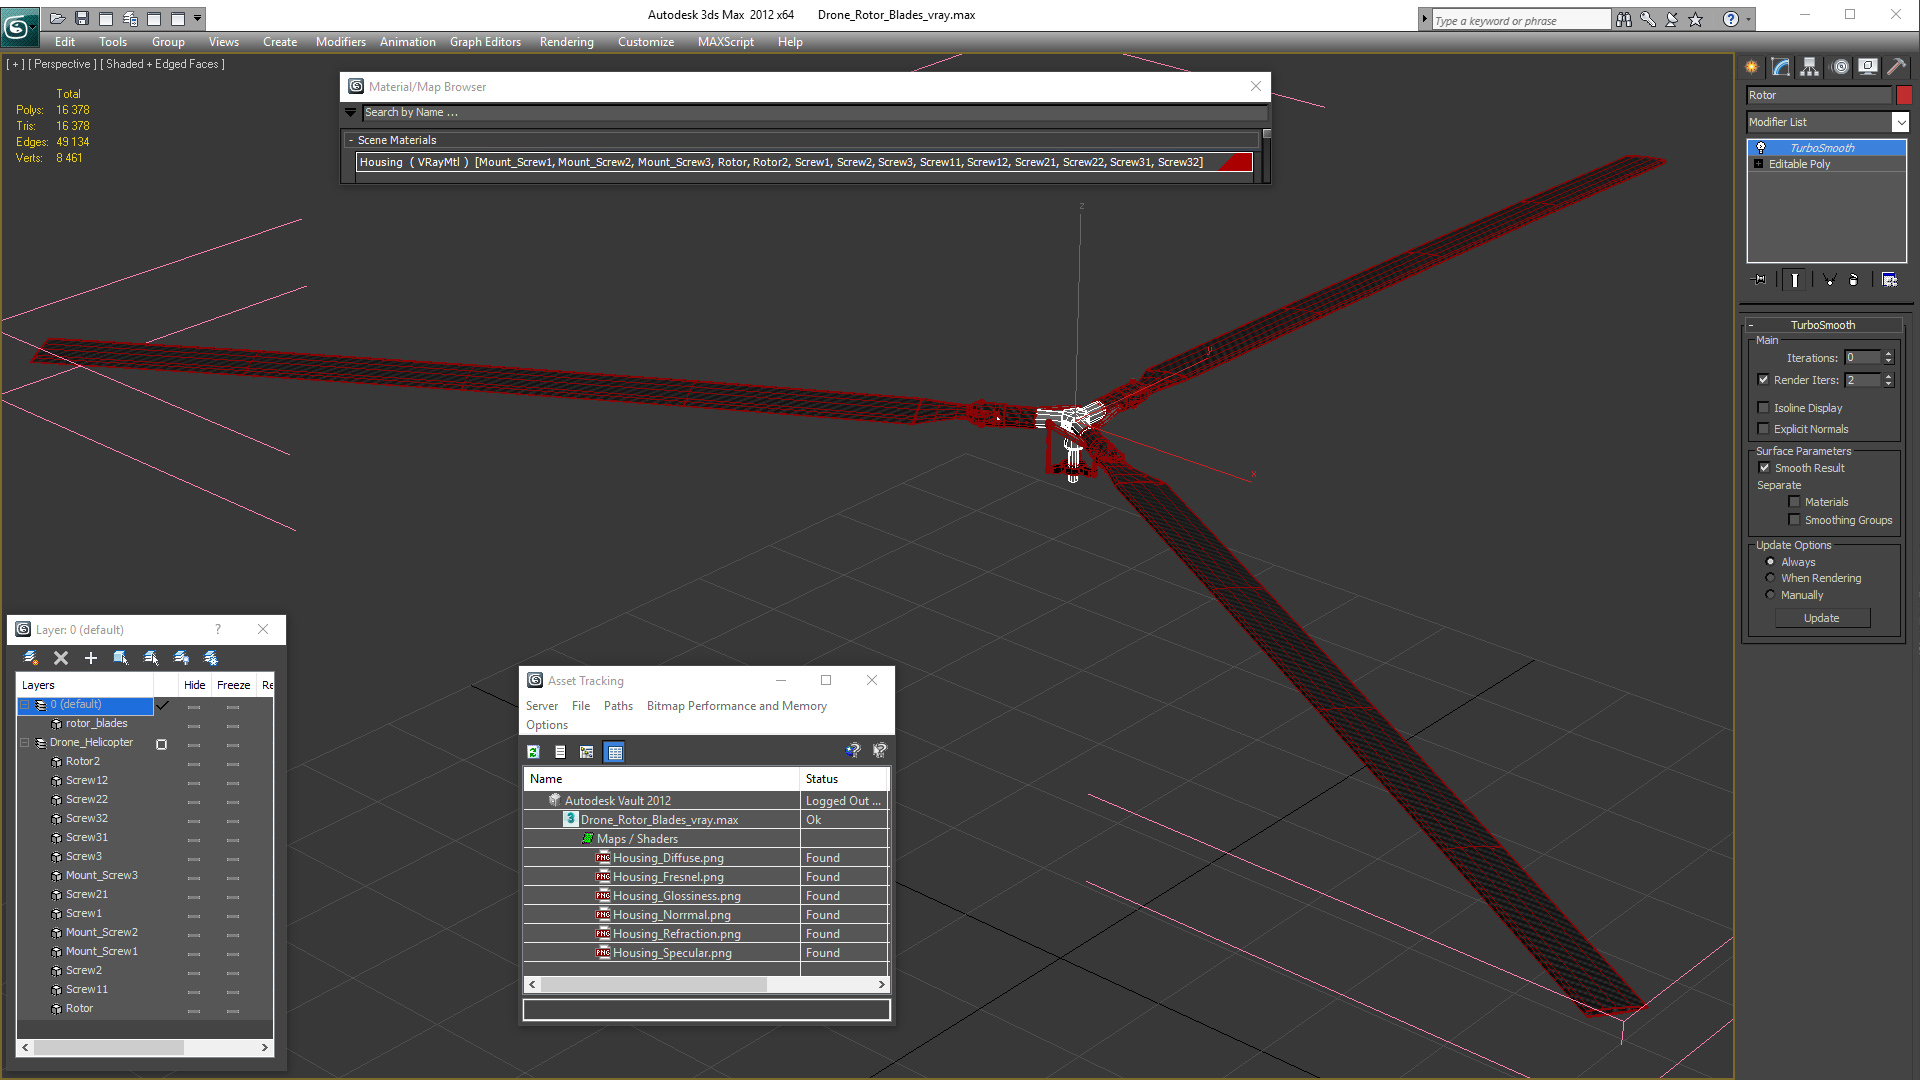This screenshot has height=1080, width=1920.
Task: Collapse the Scene Materials section
Action: pos(351,141)
